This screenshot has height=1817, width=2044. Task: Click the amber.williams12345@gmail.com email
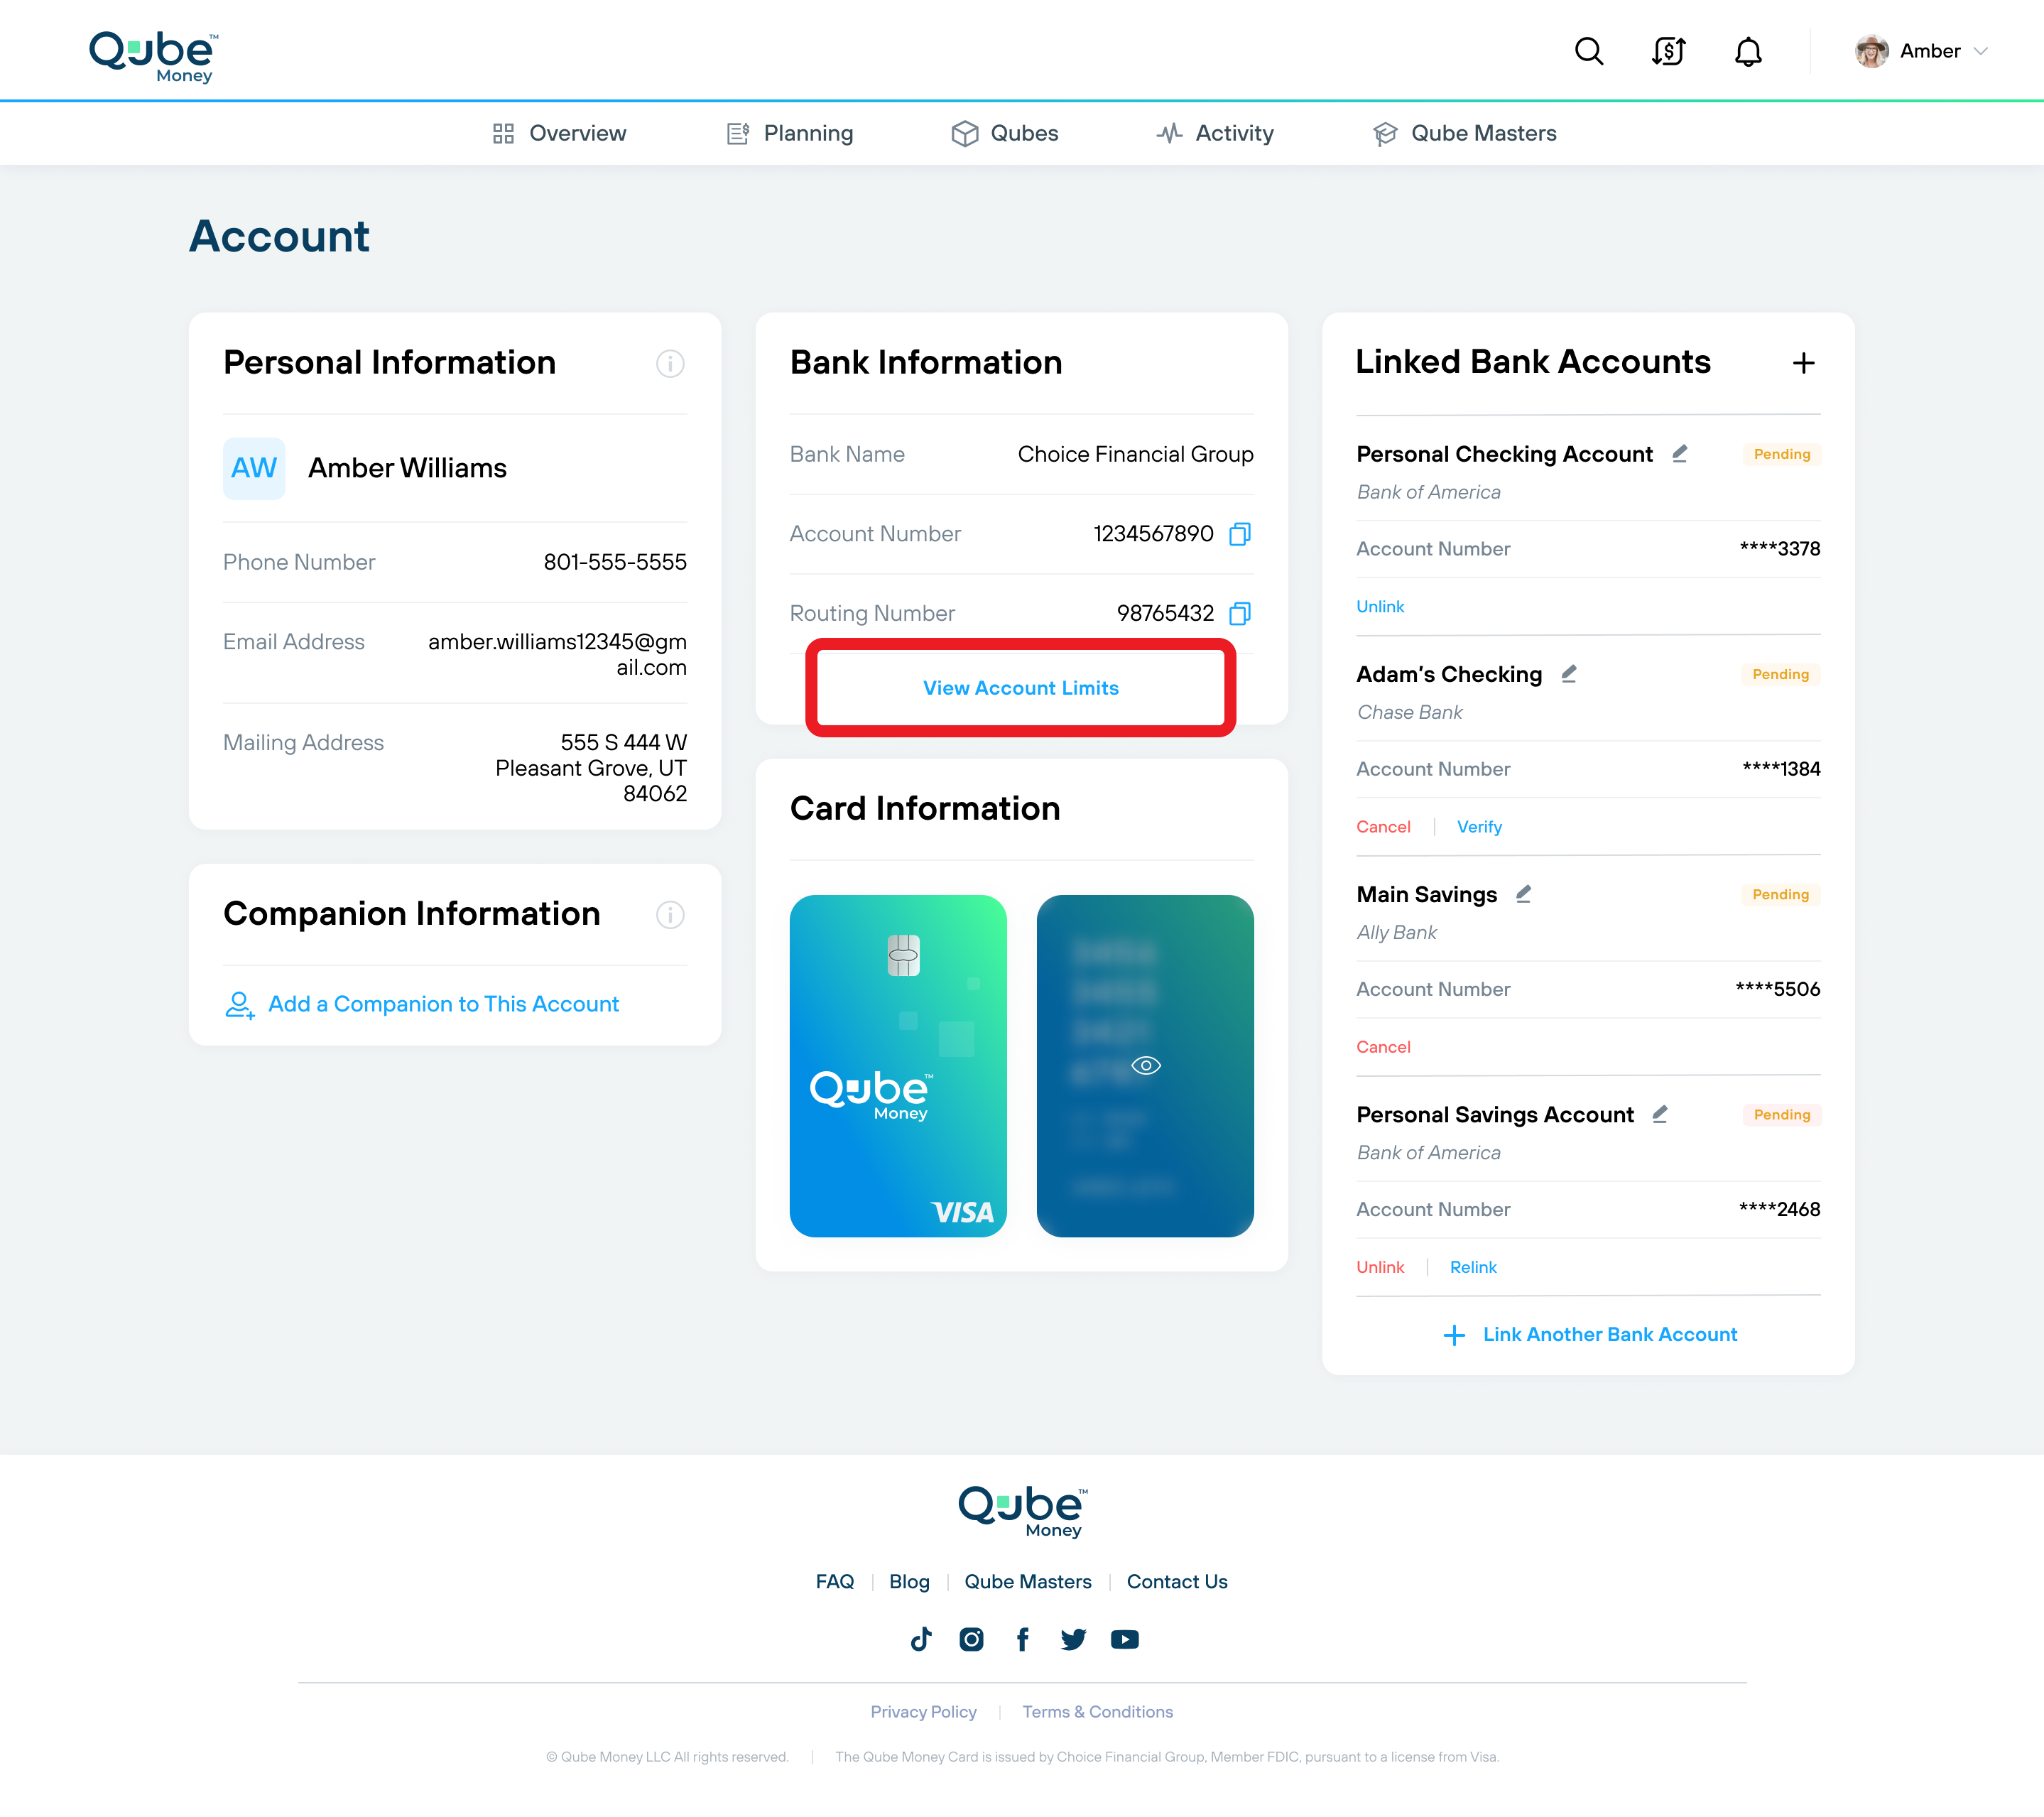pos(557,654)
